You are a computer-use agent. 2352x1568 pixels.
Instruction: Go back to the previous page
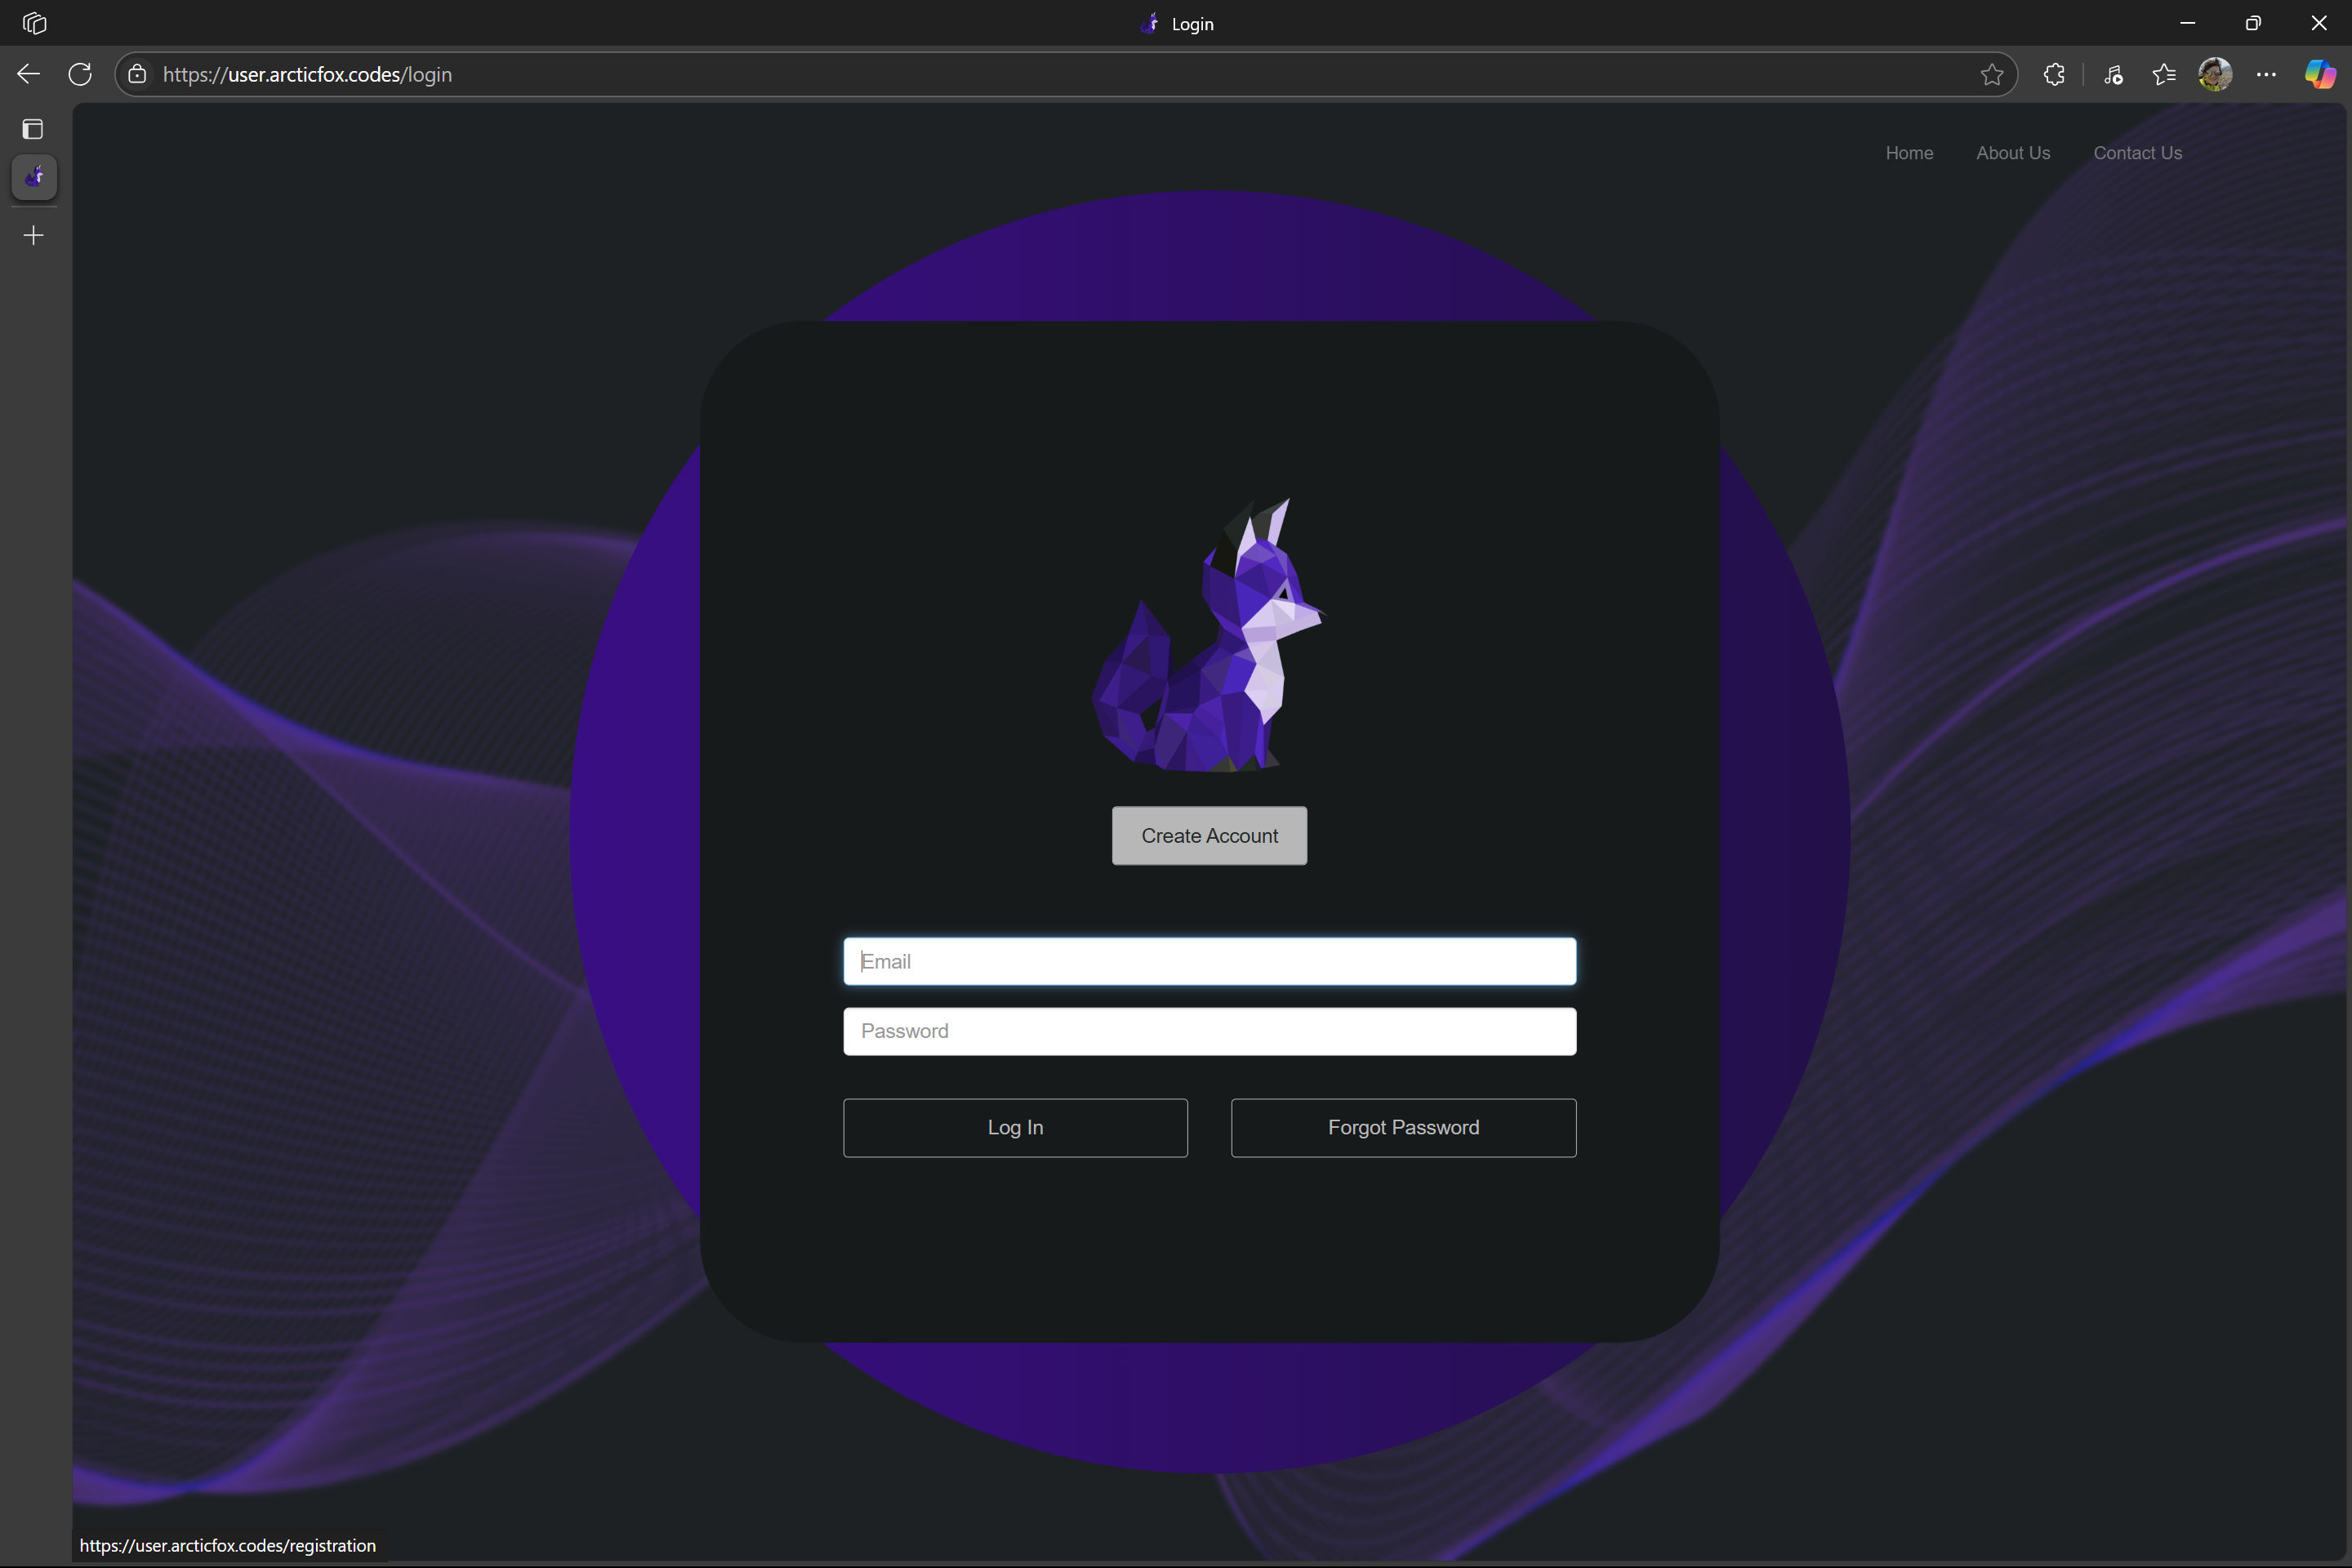tap(29, 74)
